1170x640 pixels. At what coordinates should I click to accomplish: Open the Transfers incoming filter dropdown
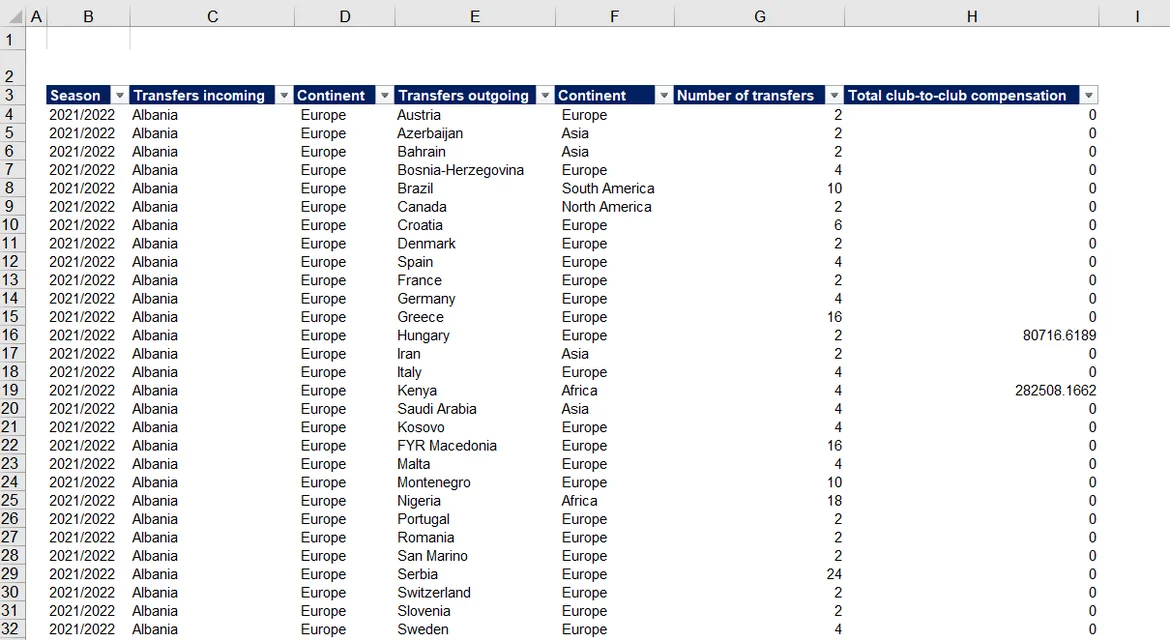pos(284,96)
